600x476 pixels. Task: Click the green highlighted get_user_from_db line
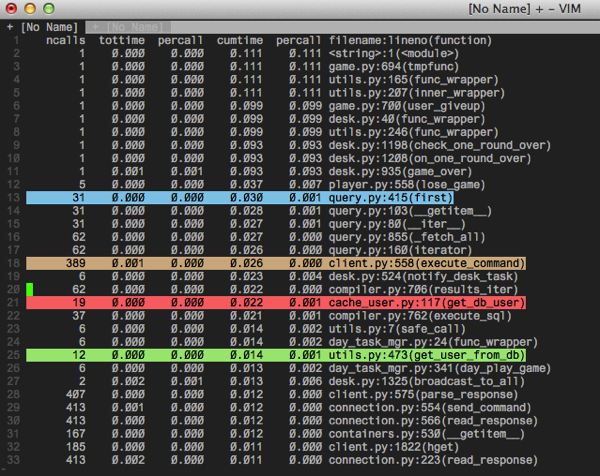click(x=276, y=355)
